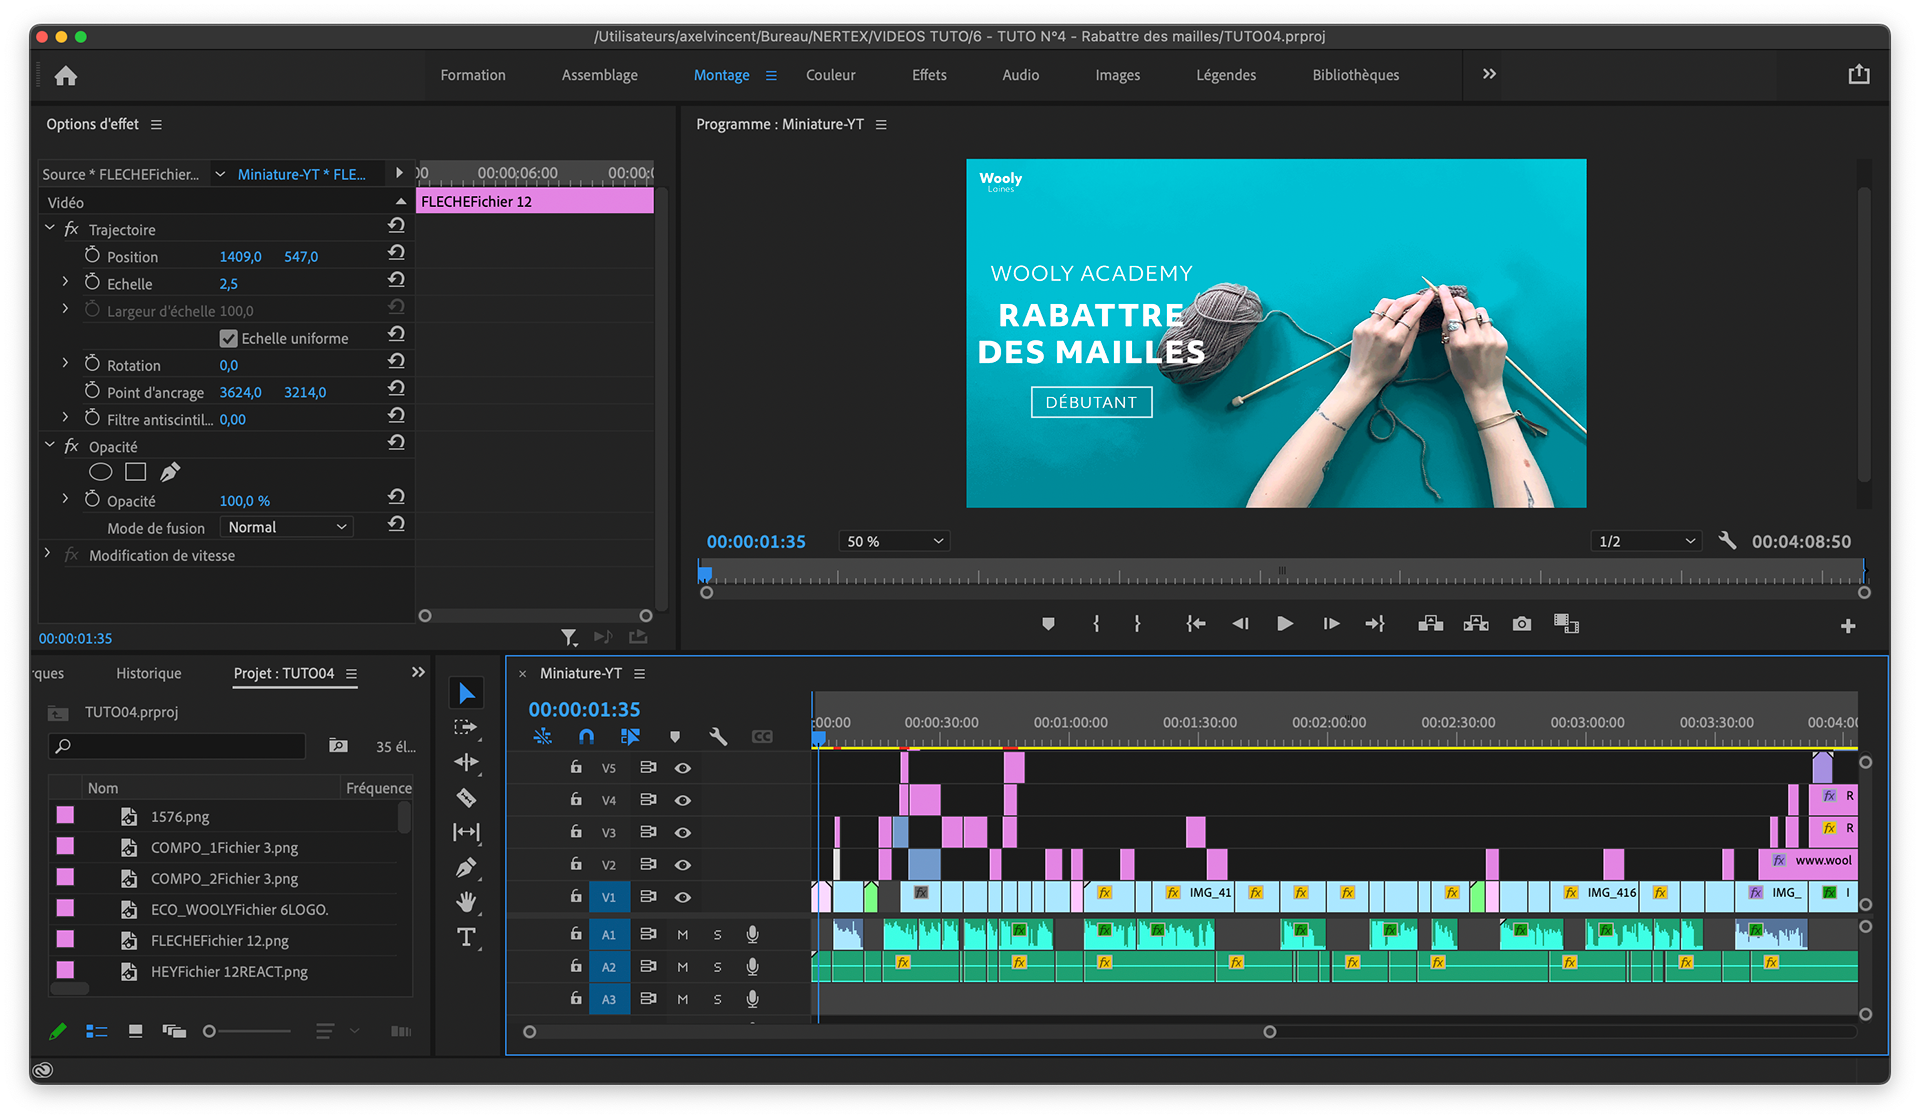Mark Out point in Program monitor
1920x1119 pixels.
(x=1137, y=624)
